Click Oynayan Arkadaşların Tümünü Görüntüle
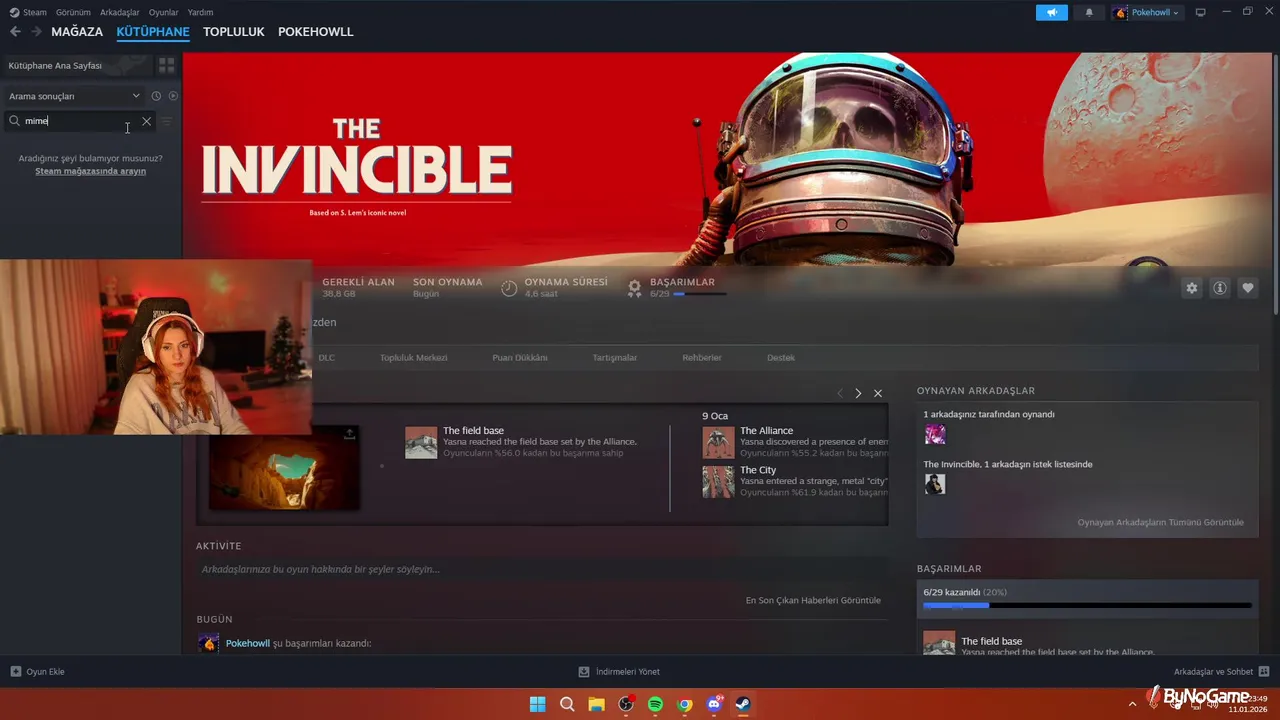 pos(1160,522)
